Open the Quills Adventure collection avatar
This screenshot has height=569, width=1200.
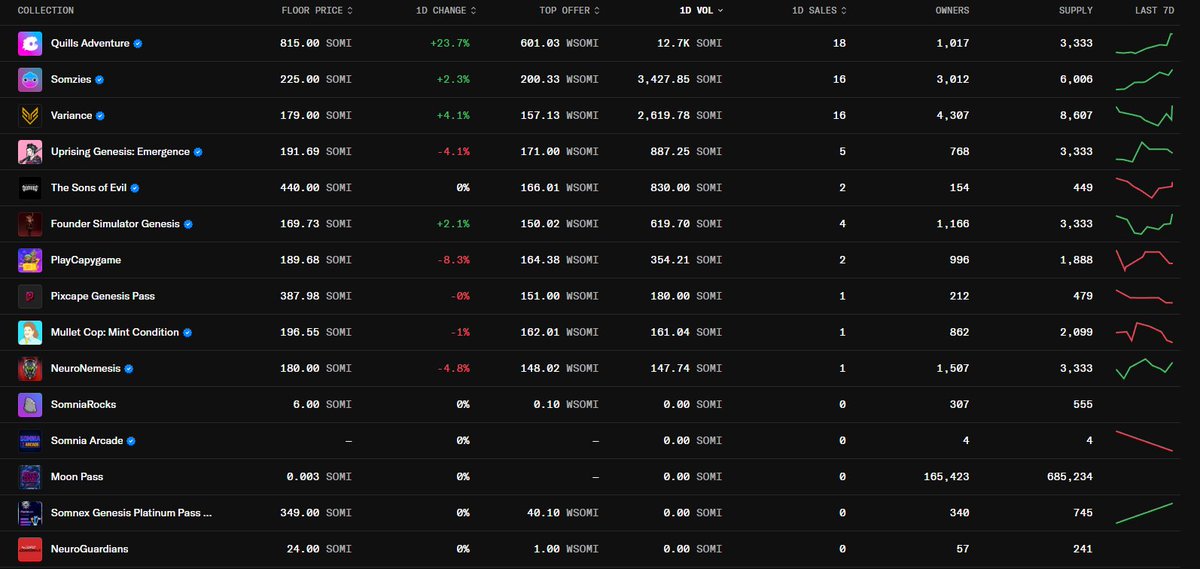click(30, 44)
